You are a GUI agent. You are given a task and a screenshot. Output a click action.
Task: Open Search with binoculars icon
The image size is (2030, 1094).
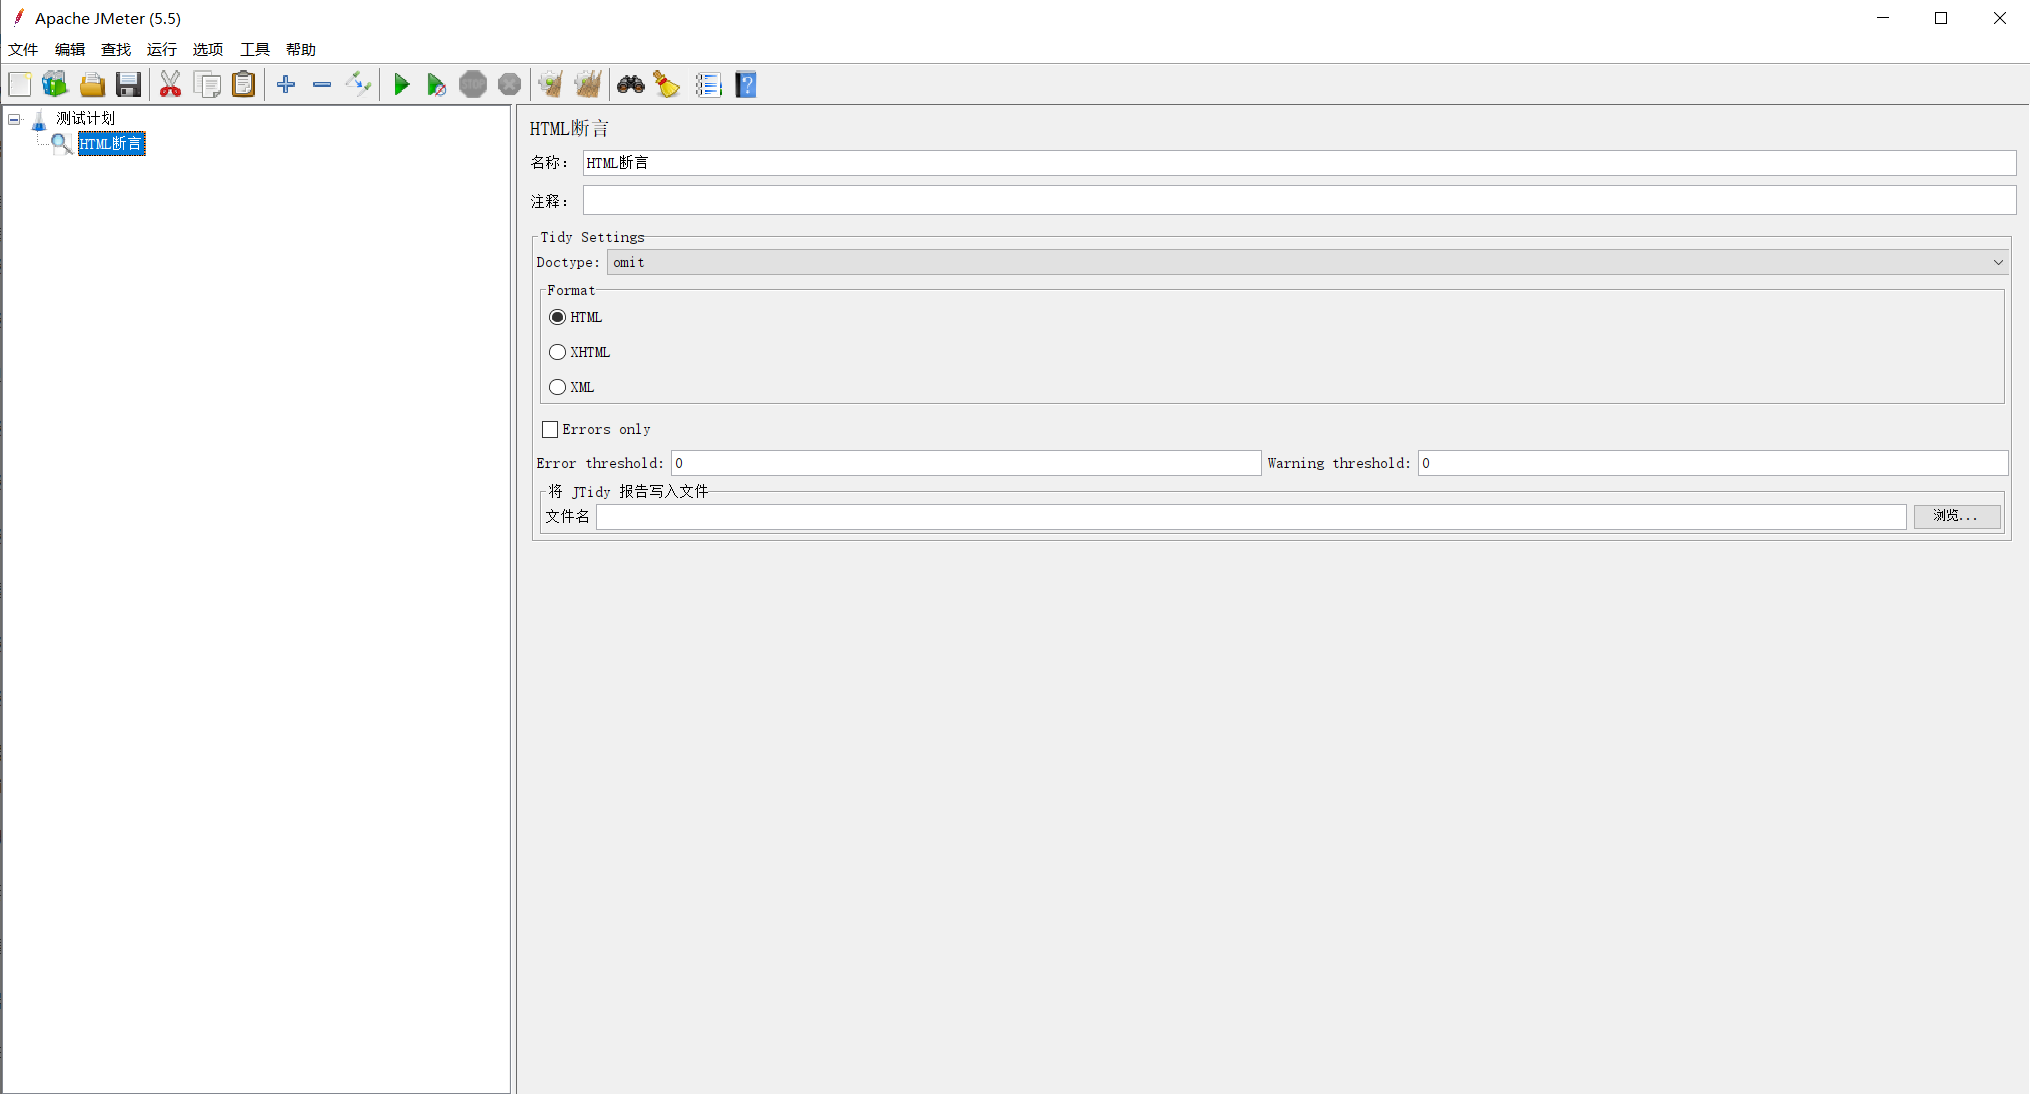click(630, 85)
